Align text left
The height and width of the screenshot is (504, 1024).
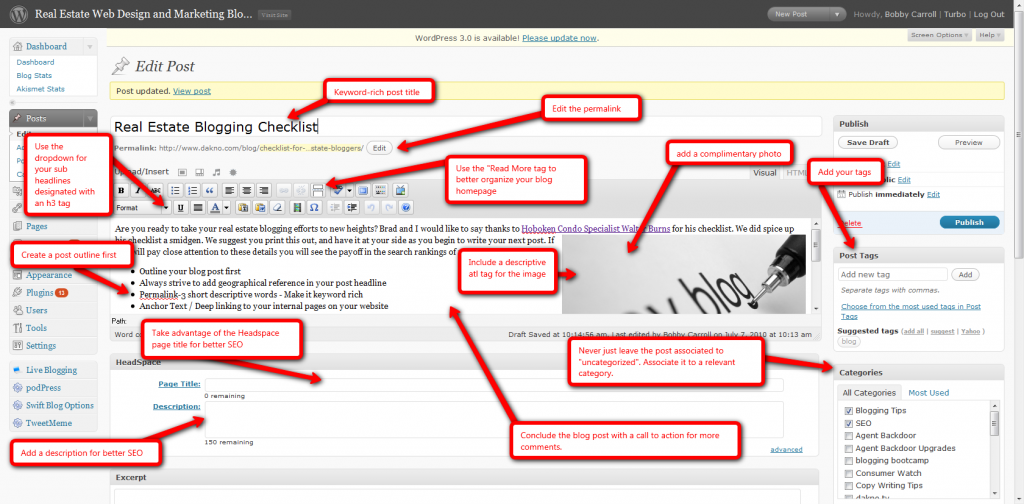229,190
